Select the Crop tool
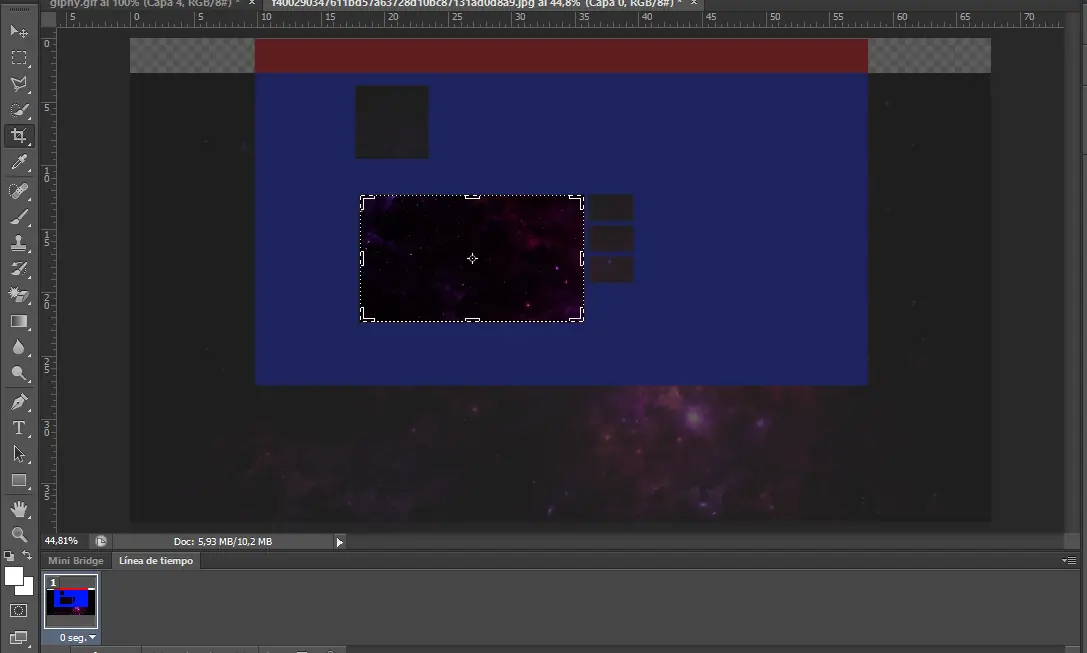Image resolution: width=1087 pixels, height=653 pixels. coord(19,136)
